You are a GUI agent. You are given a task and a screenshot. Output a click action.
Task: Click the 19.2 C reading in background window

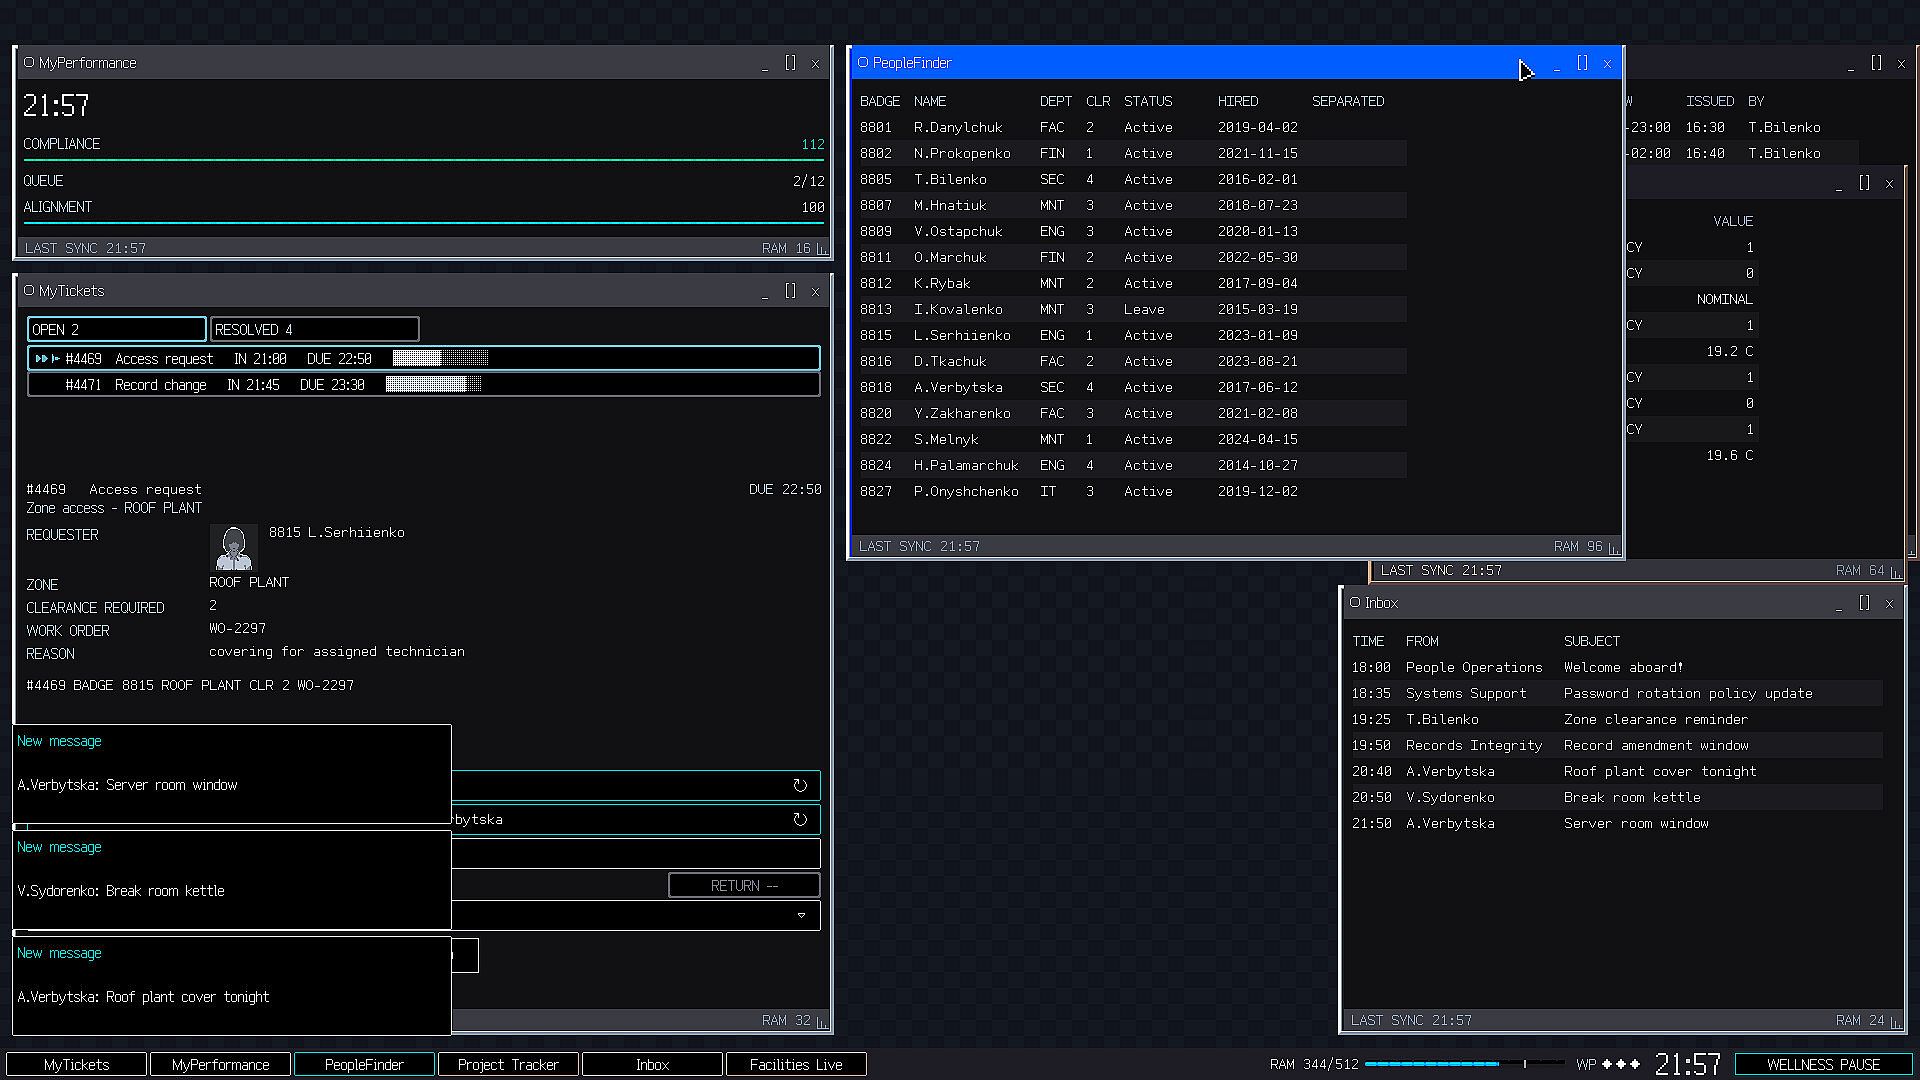(x=1729, y=351)
